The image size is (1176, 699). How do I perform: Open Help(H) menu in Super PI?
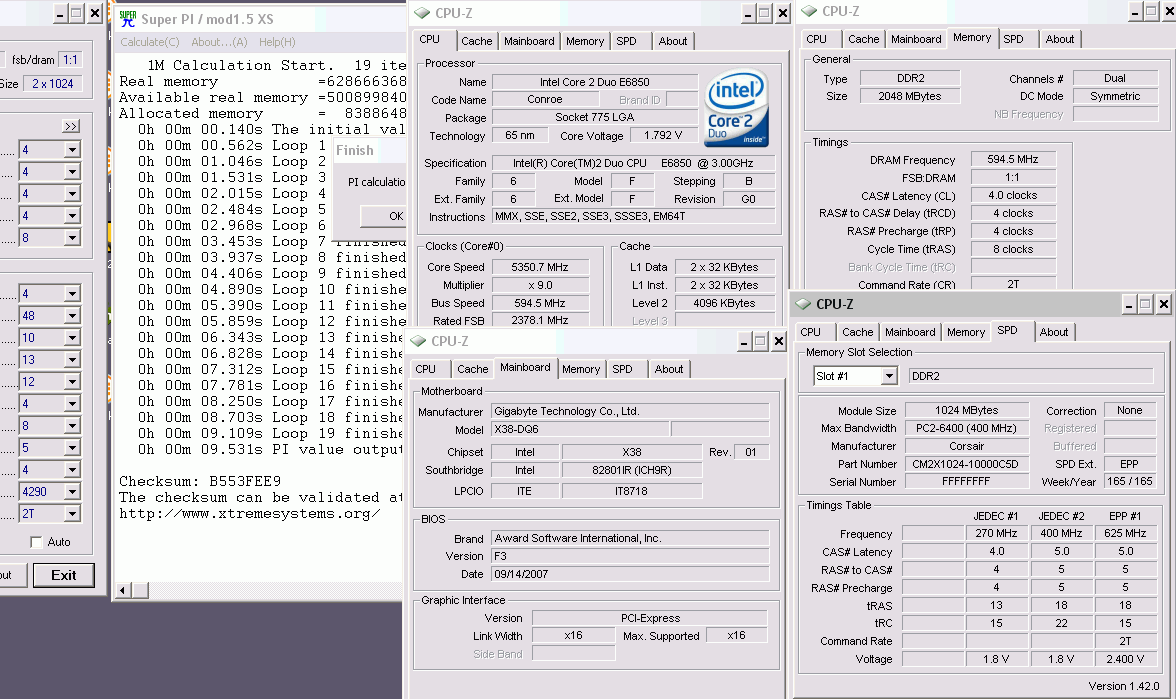pos(277,42)
